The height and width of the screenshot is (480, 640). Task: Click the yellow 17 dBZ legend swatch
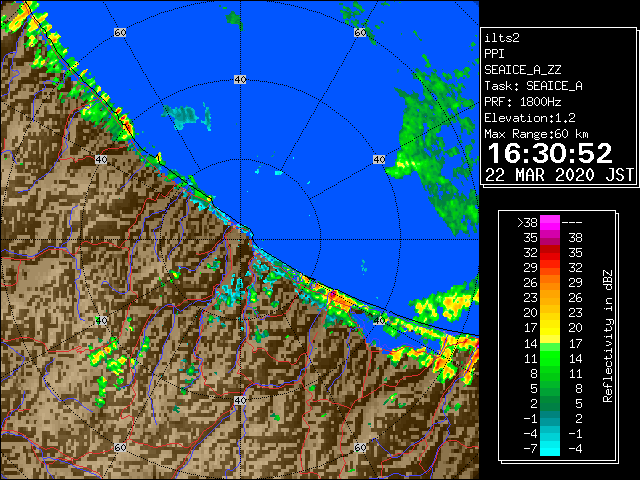[550, 328]
